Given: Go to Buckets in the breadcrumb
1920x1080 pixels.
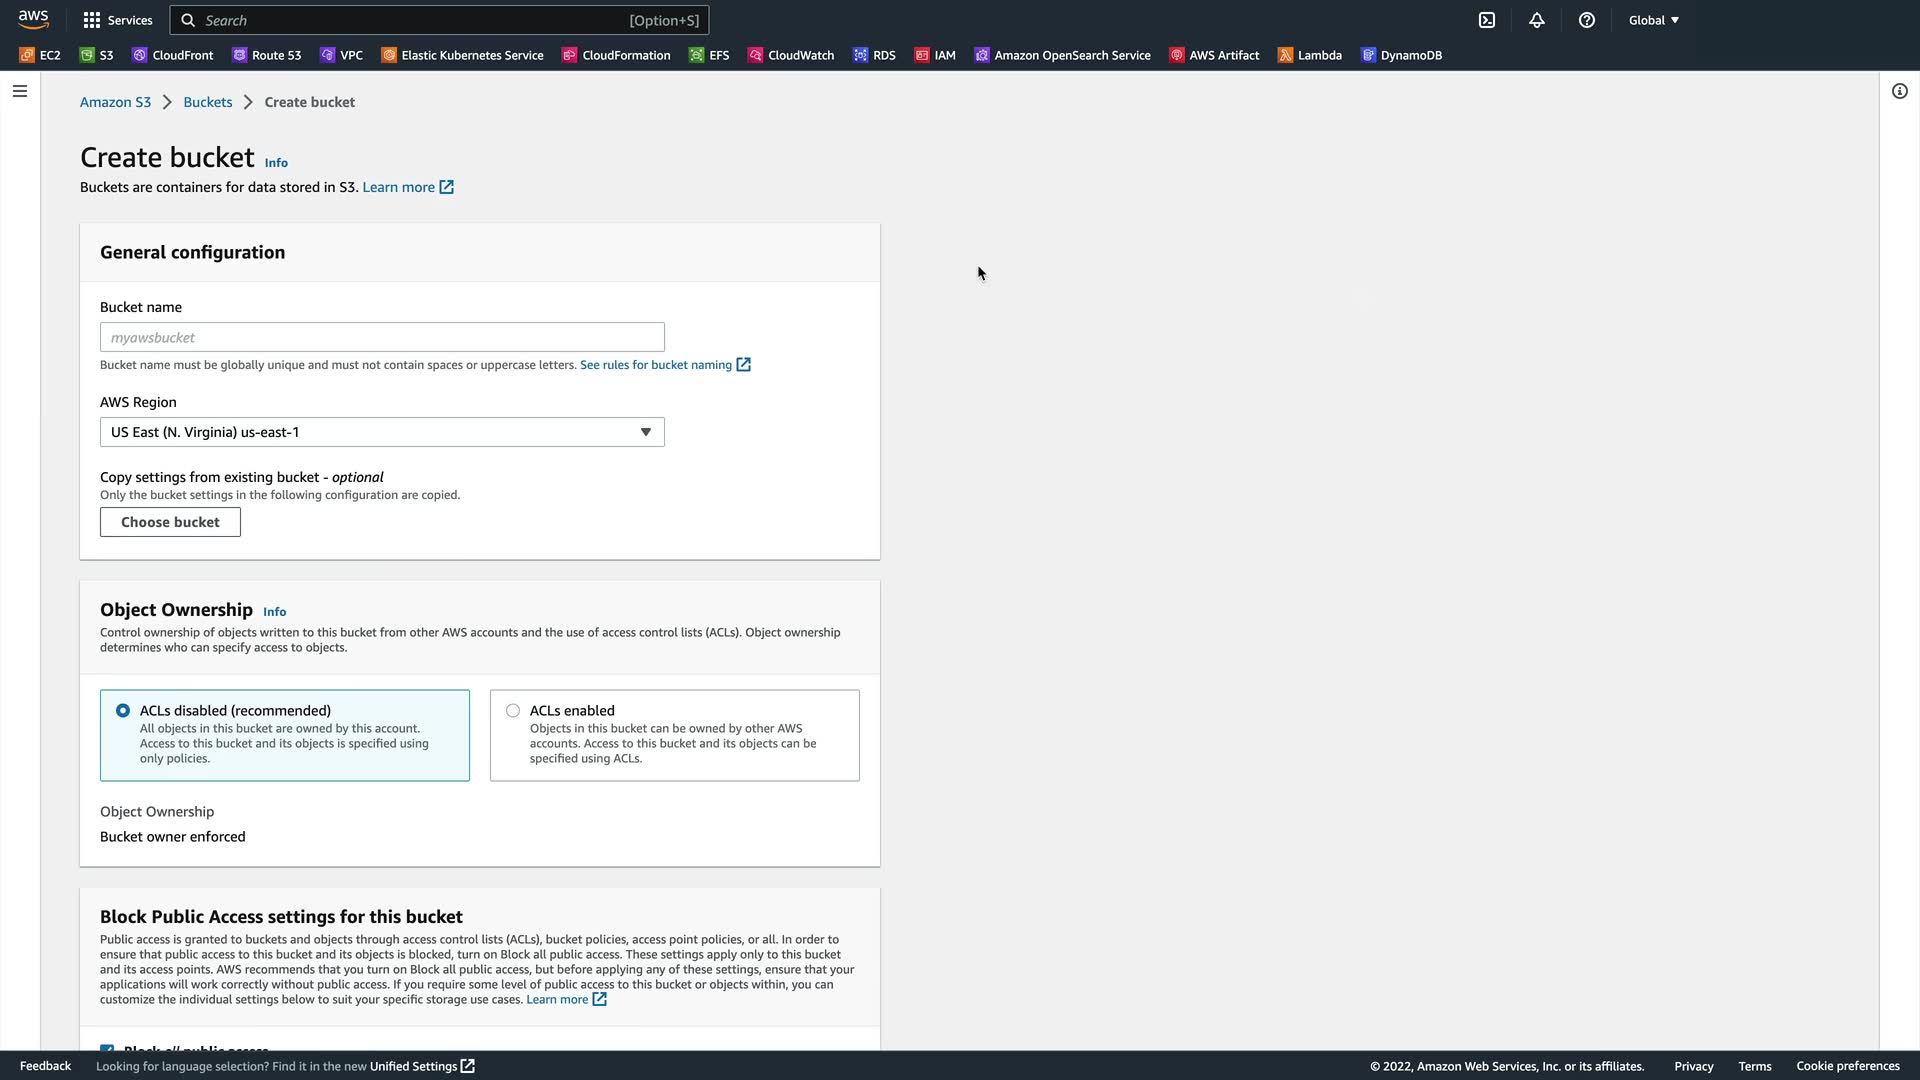Looking at the screenshot, I should (x=207, y=102).
